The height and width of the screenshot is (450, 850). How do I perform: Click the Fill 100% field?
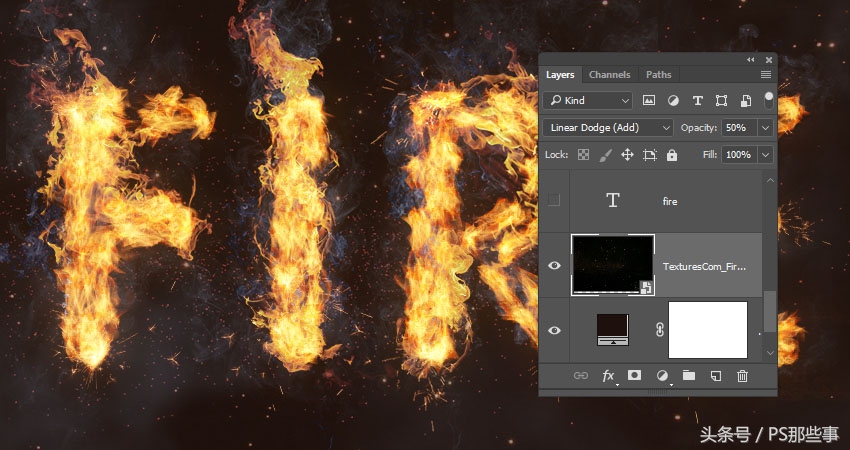(739, 155)
